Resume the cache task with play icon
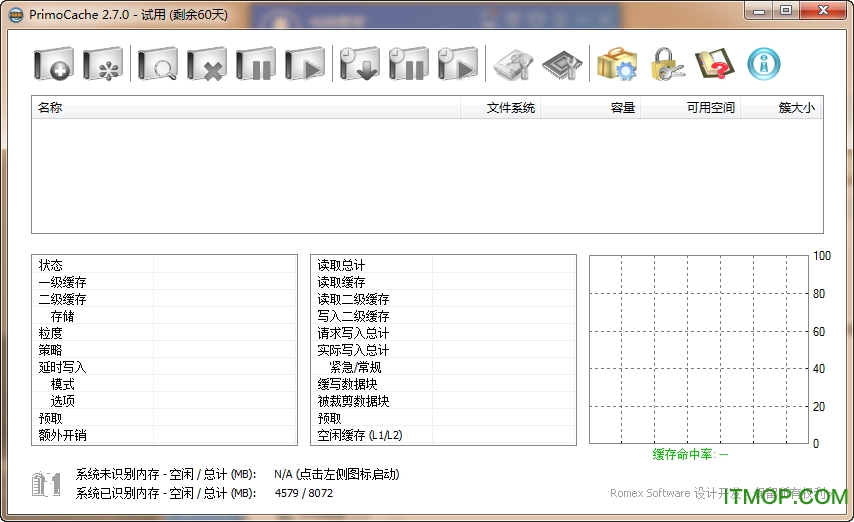The image size is (854, 522). click(x=304, y=64)
